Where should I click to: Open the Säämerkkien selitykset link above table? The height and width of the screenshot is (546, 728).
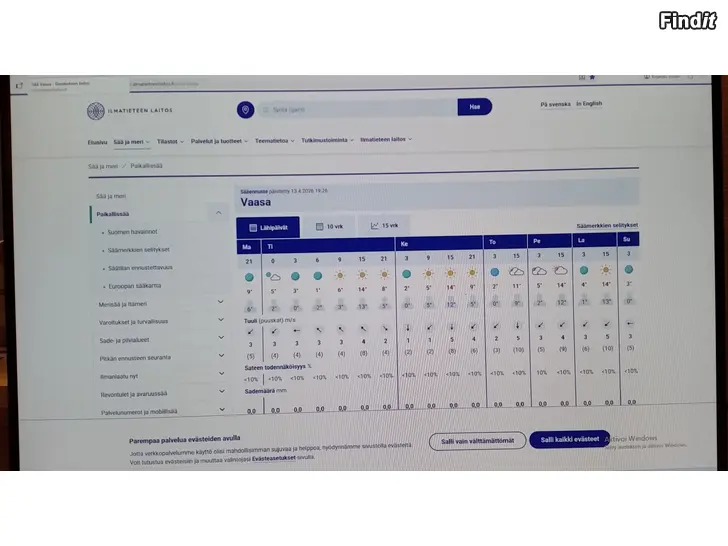click(x=607, y=226)
